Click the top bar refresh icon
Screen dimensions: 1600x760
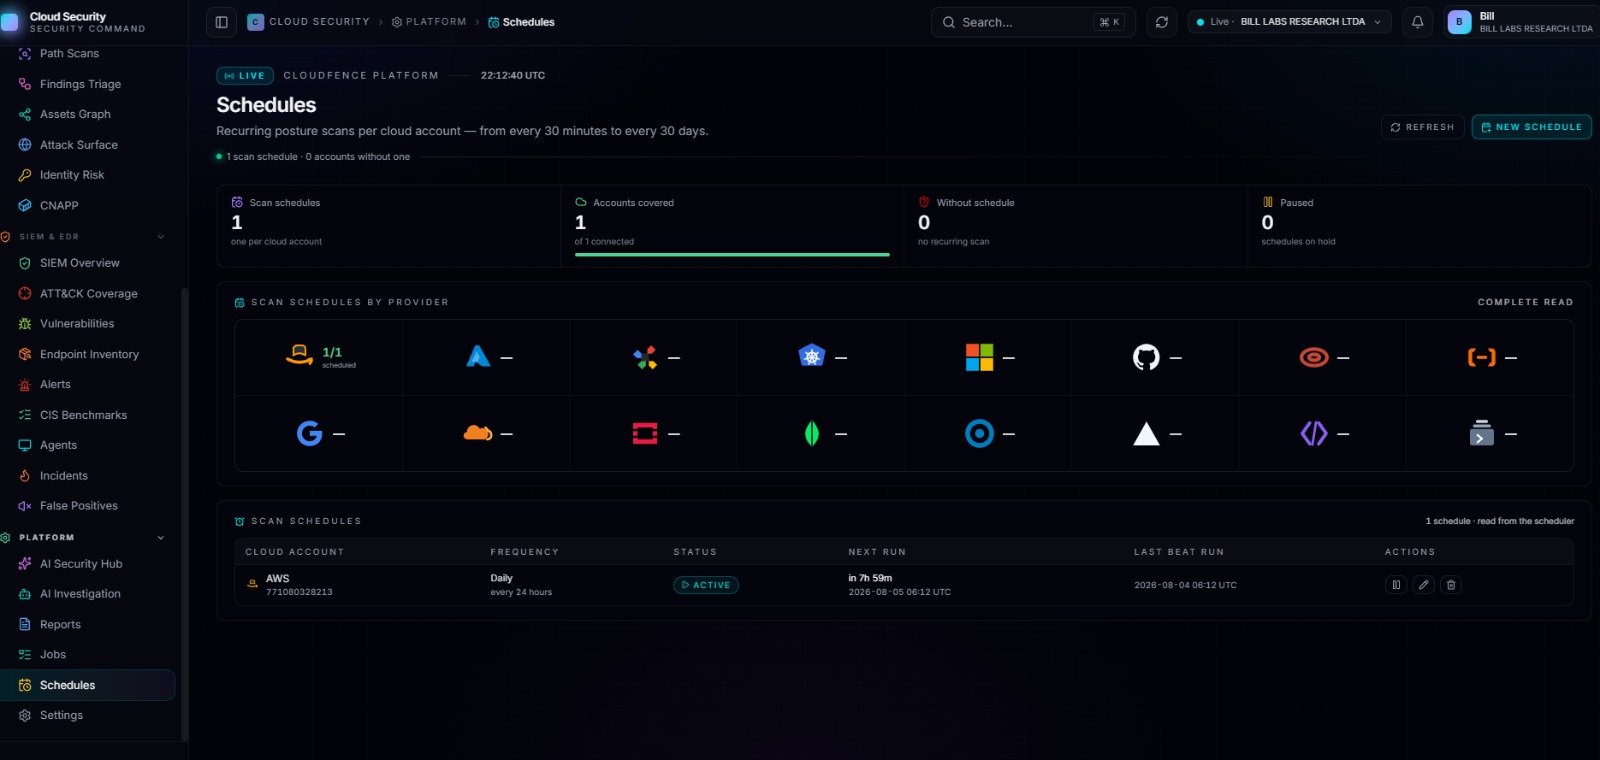[x=1162, y=22]
